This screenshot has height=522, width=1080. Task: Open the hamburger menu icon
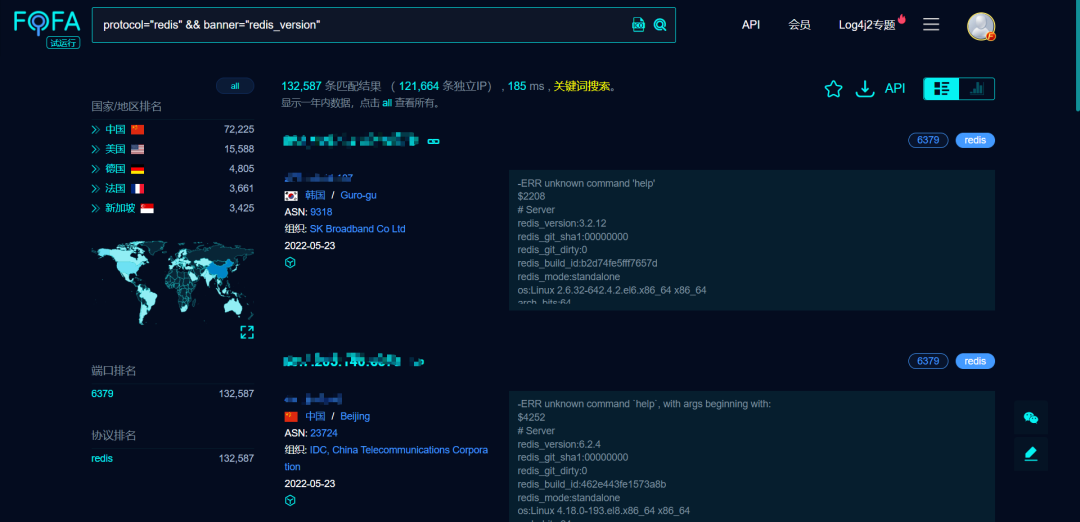tap(931, 25)
